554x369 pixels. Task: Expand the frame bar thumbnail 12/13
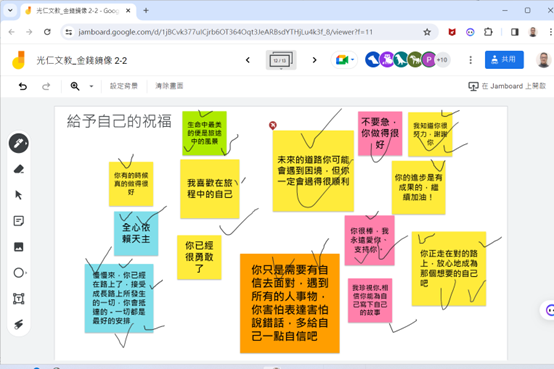[x=281, y=60]
